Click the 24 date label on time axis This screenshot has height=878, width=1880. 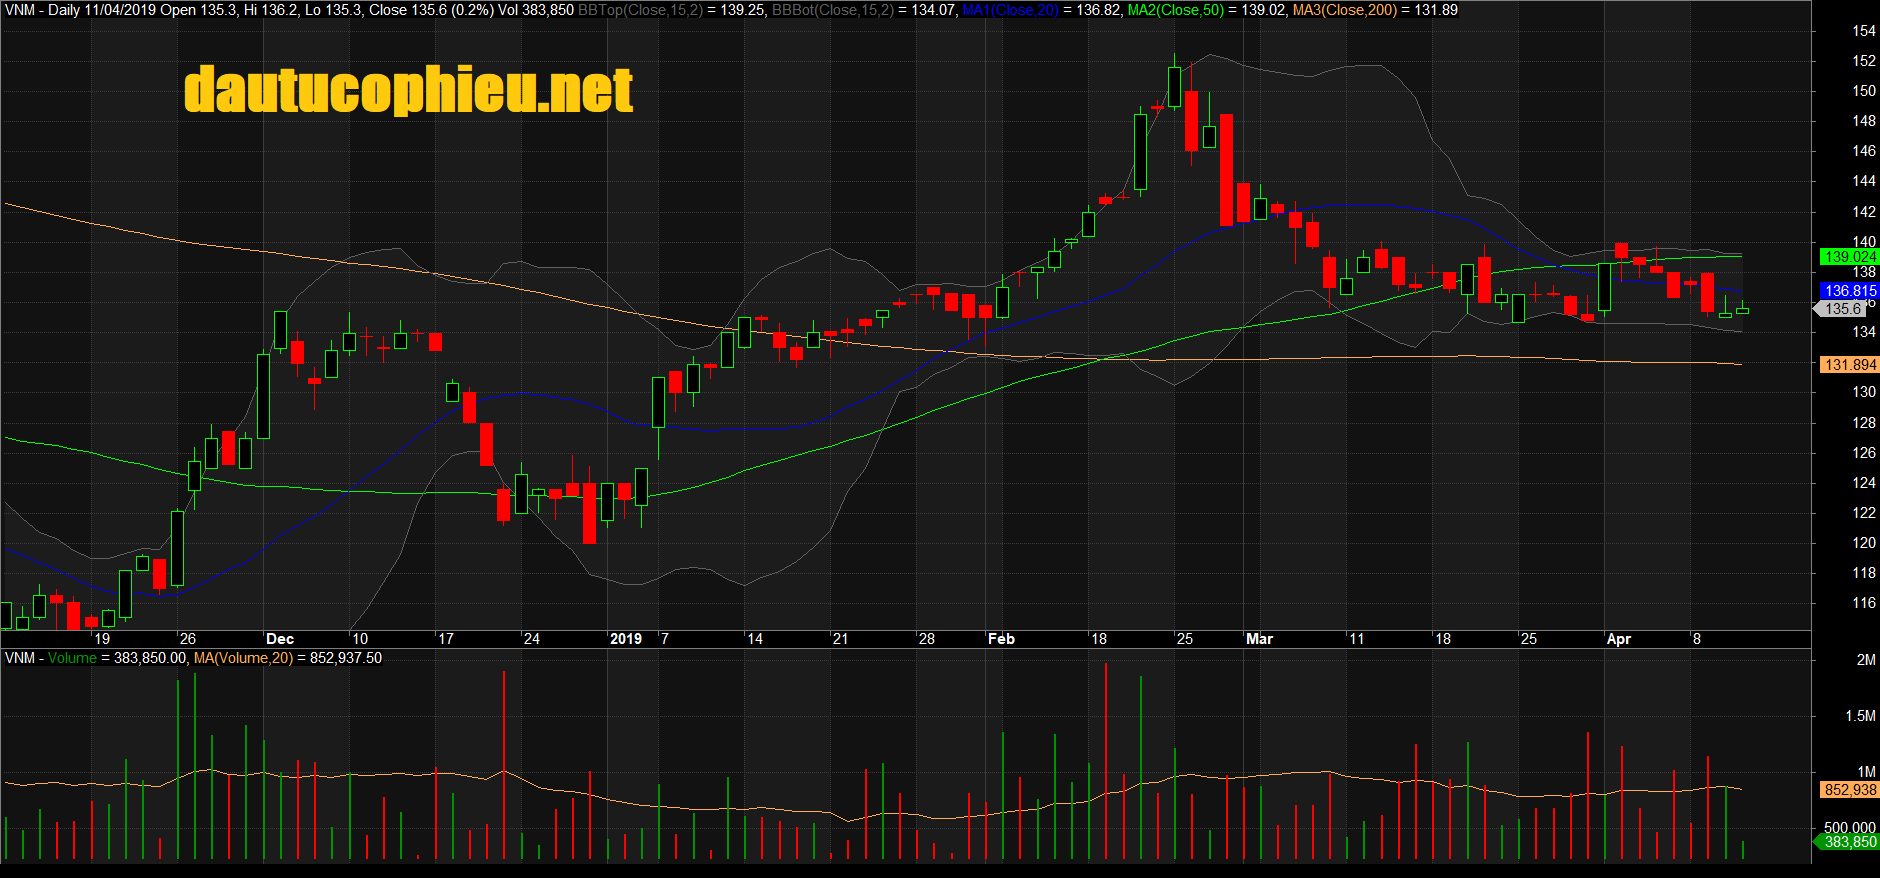pos(531,639)
